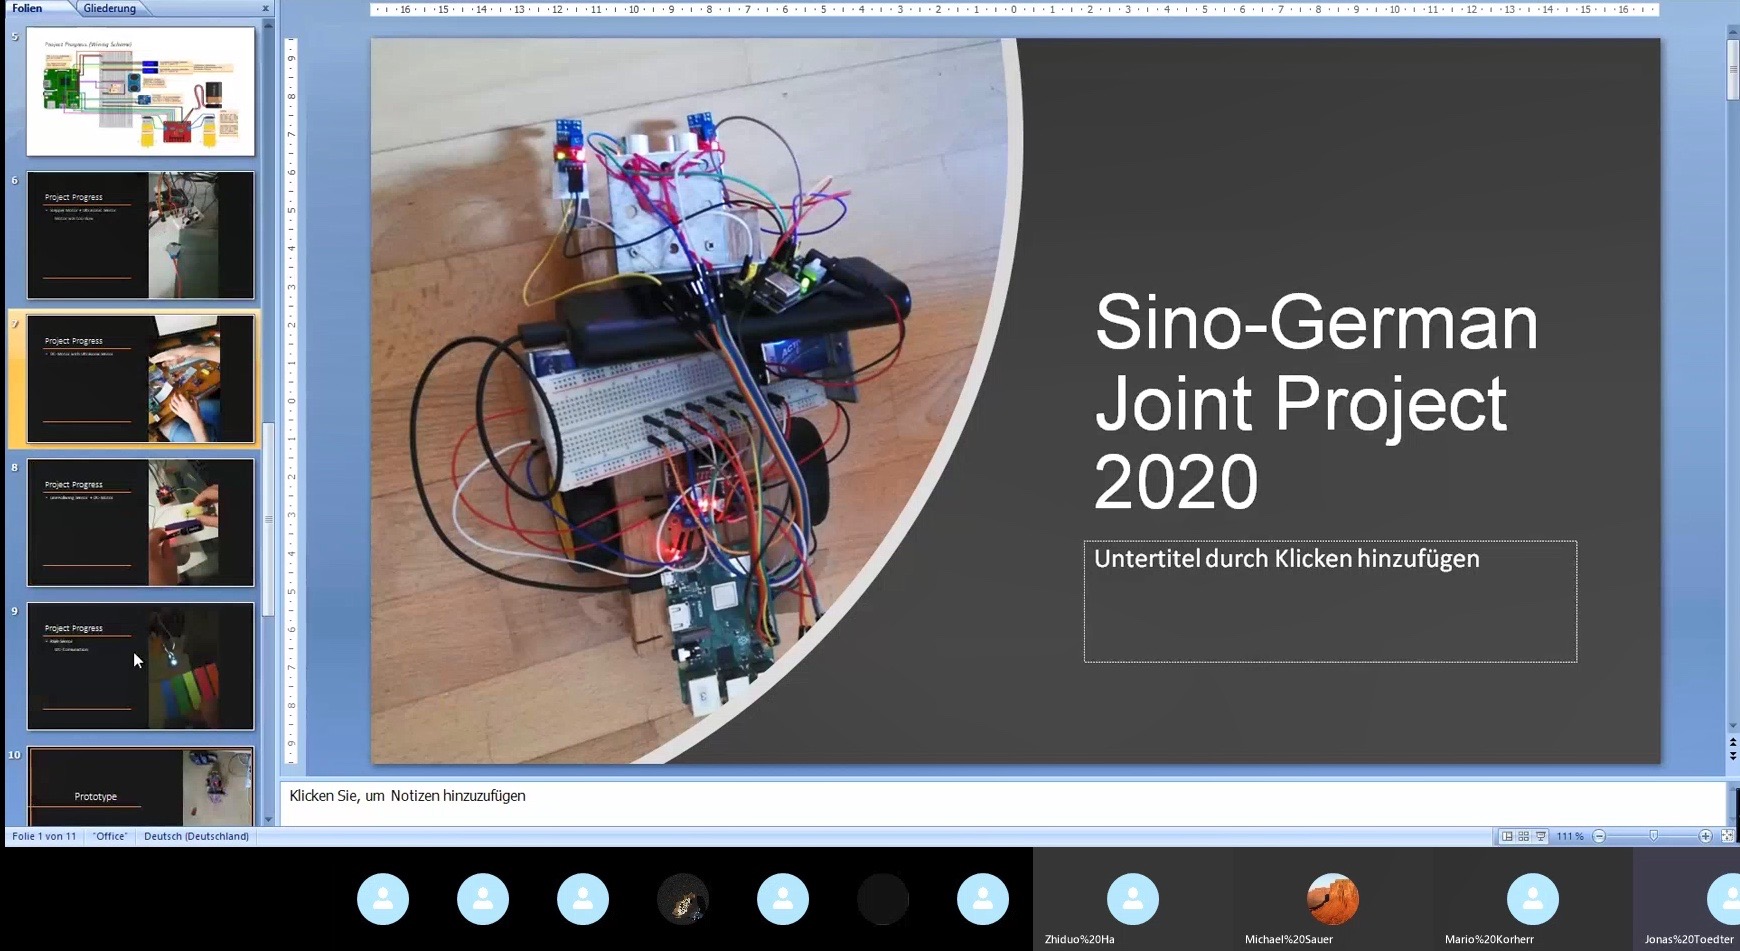Open slide 10 Prototype thumbnail

140,786
